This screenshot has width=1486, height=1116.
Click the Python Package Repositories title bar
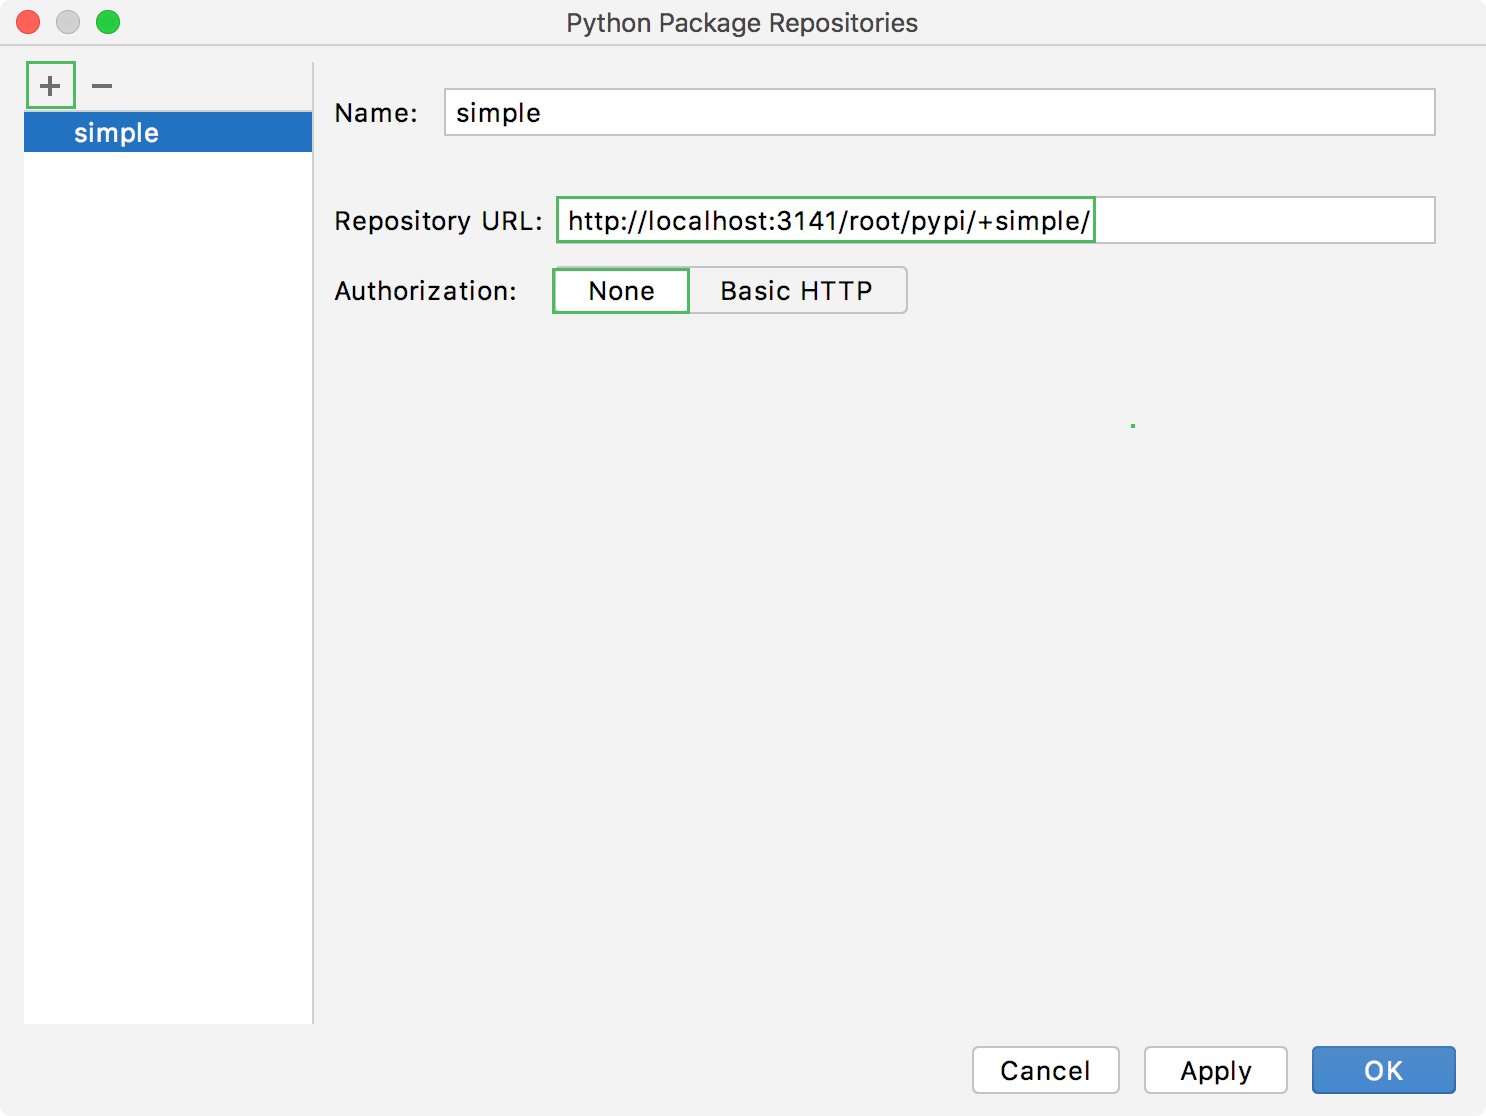click(x=742, y=22)
